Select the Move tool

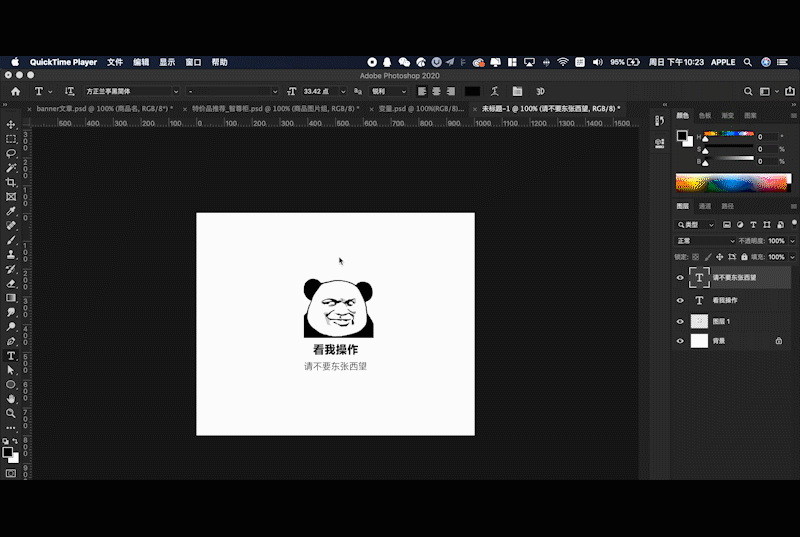pos(11,124)
